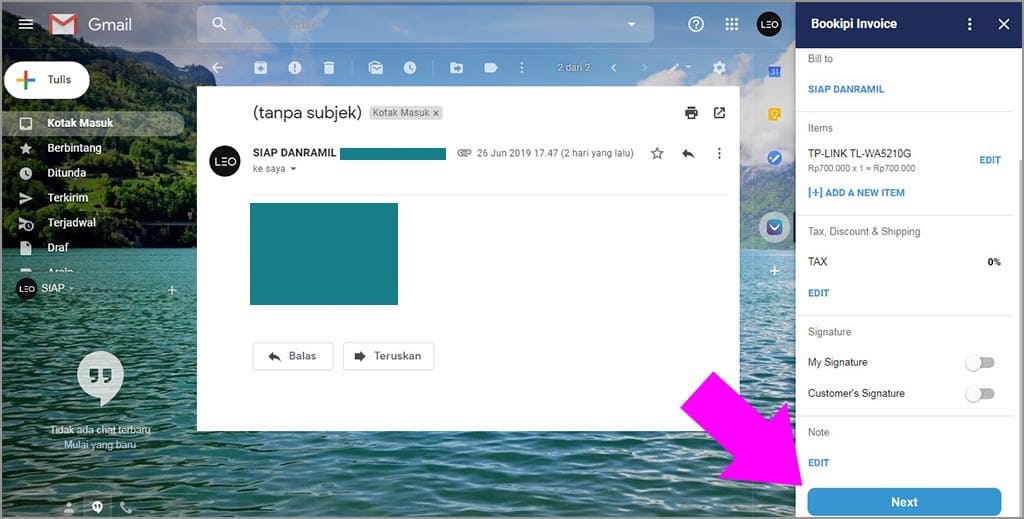Open the Google Keep side panel icon
Screen dimensions: 1024x519
(x=774, y=115)
